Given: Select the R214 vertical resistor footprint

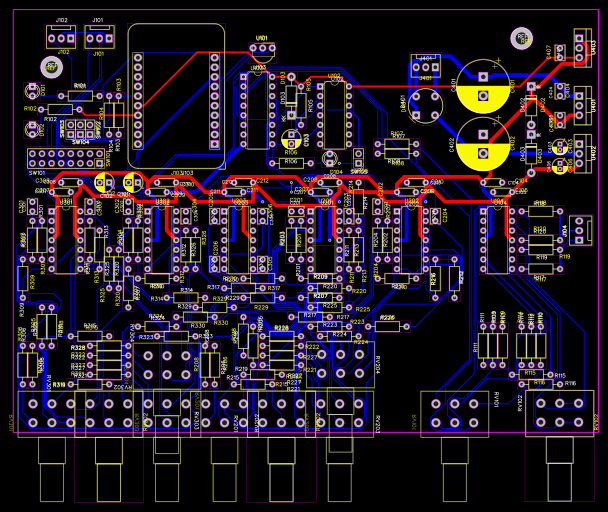Looking at the screenshot, I should [x=359, y=202].
